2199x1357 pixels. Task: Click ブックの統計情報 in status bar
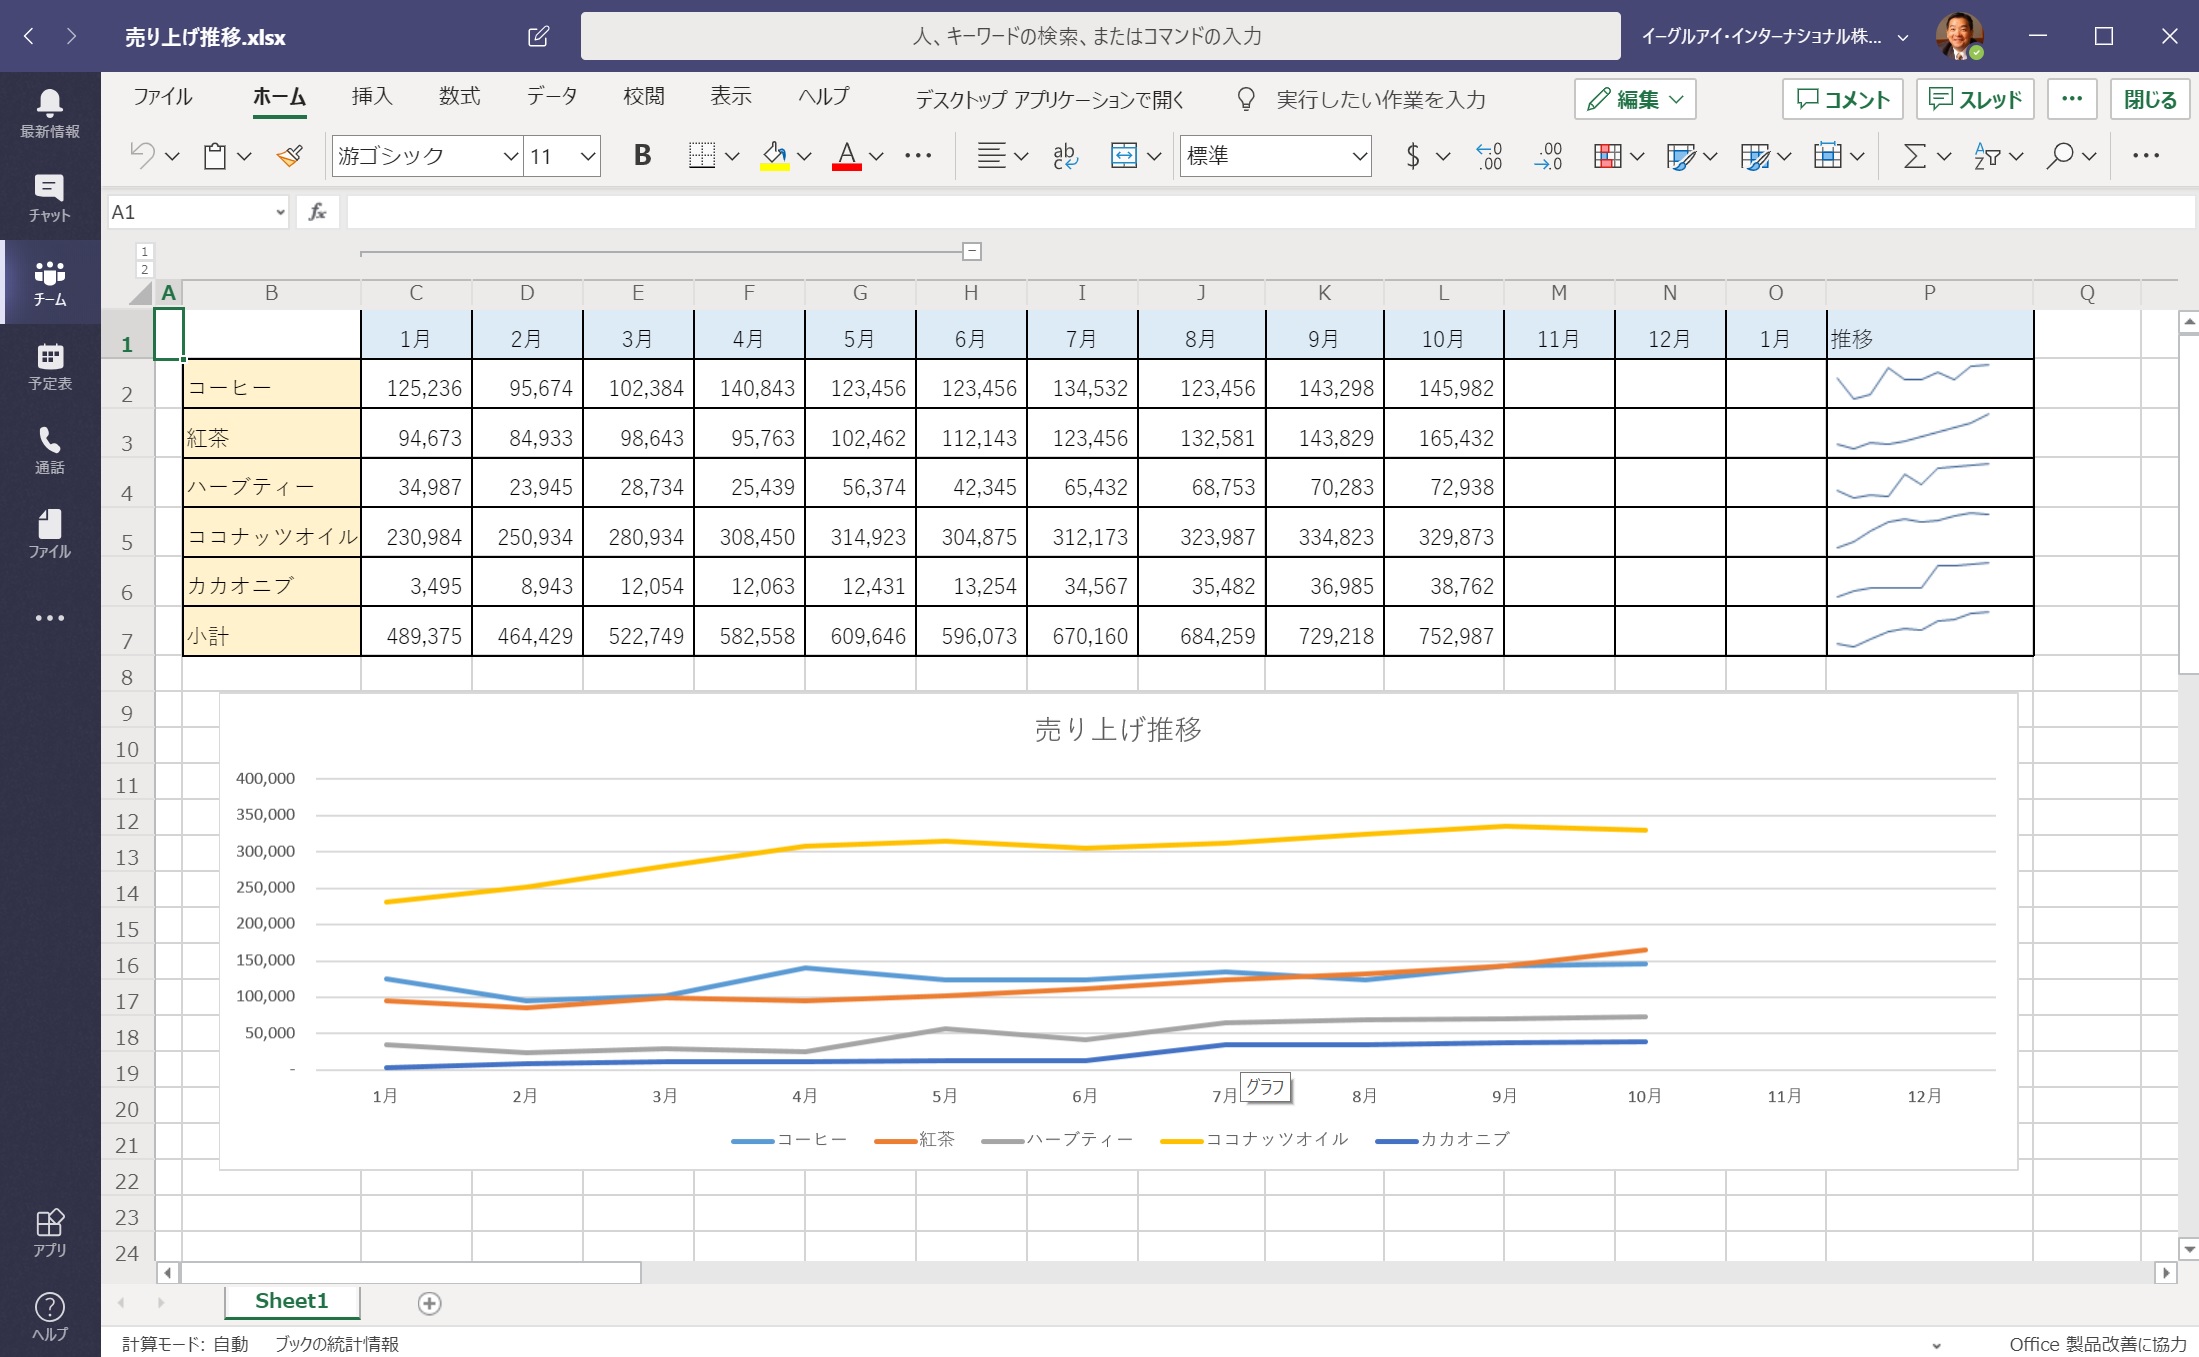pyautogui.click(x=336, y=1344)
